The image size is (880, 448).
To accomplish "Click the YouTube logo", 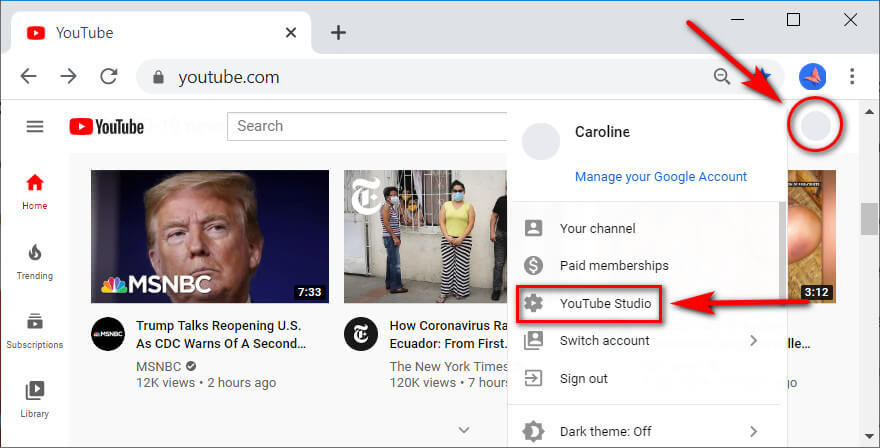I will coord(107,126).
